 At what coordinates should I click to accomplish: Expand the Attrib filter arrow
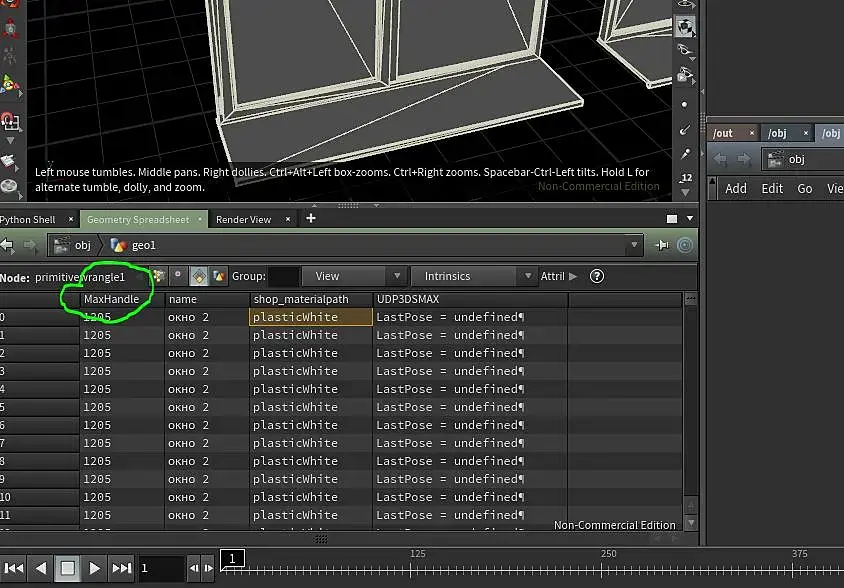coord(573,276)
